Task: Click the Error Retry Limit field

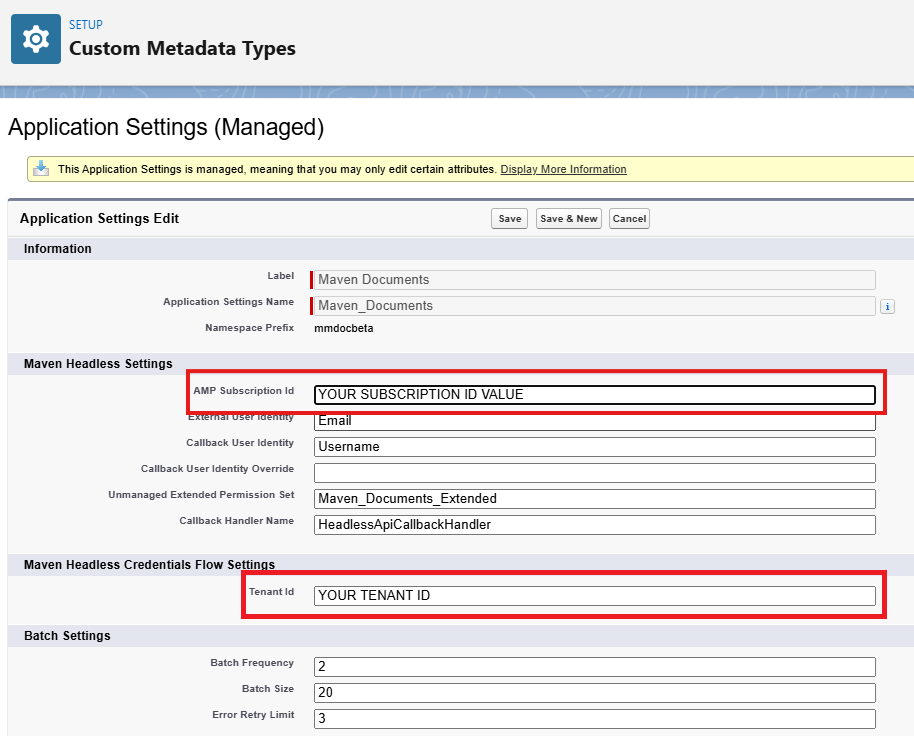Action: pos(594,719)
